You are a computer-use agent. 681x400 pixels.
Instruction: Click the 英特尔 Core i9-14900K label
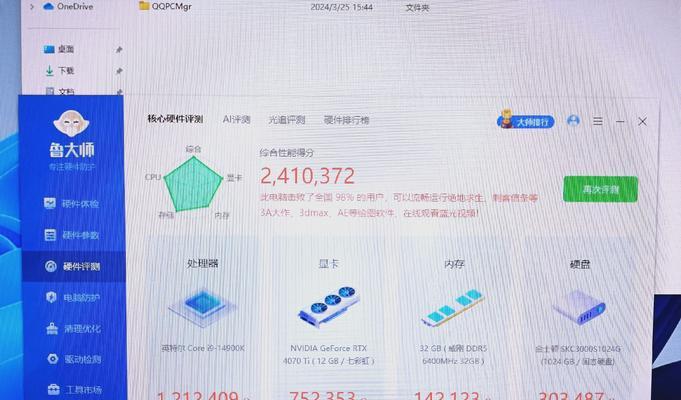coord(203,348)
